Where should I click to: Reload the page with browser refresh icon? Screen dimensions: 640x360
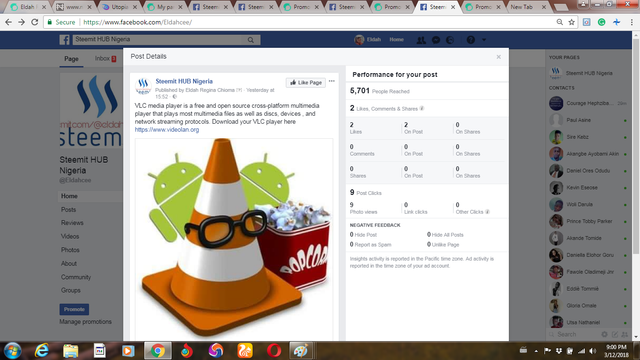[35, 22]
